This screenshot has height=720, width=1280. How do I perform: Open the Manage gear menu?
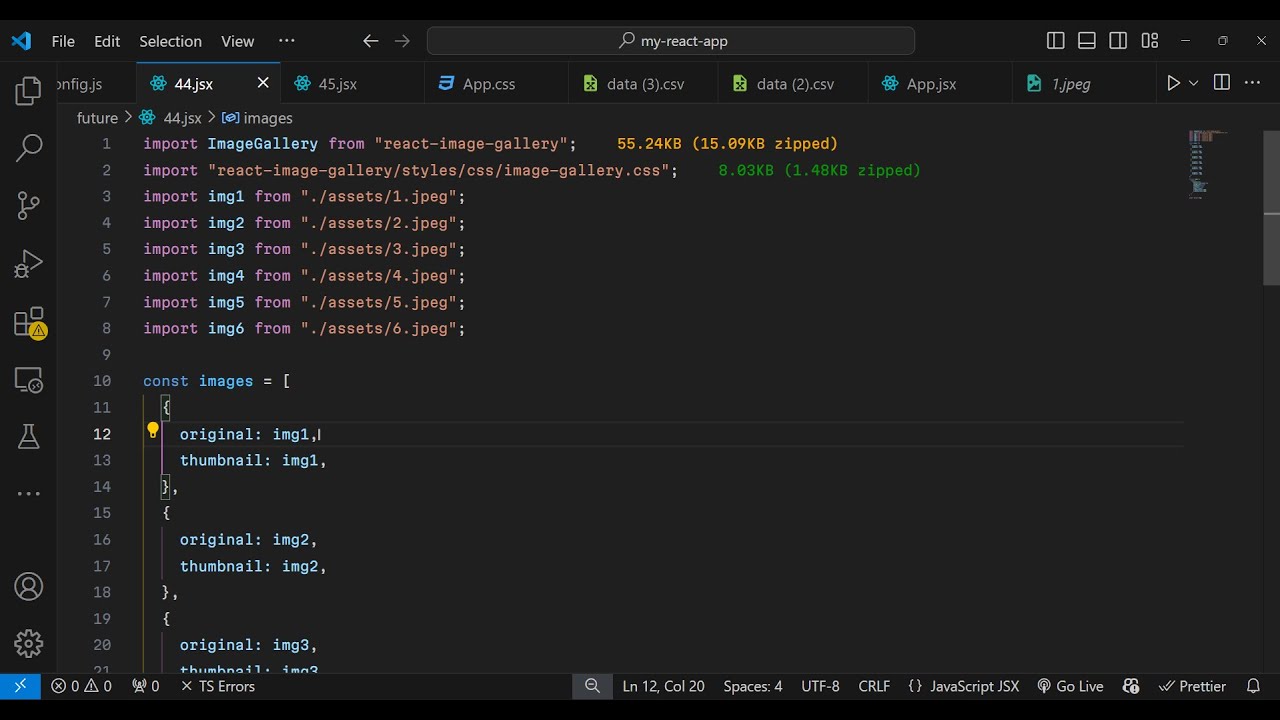pos(29,644)
